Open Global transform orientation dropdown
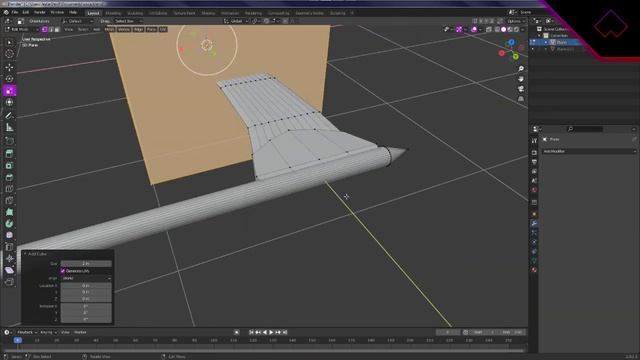 point(237,21)
